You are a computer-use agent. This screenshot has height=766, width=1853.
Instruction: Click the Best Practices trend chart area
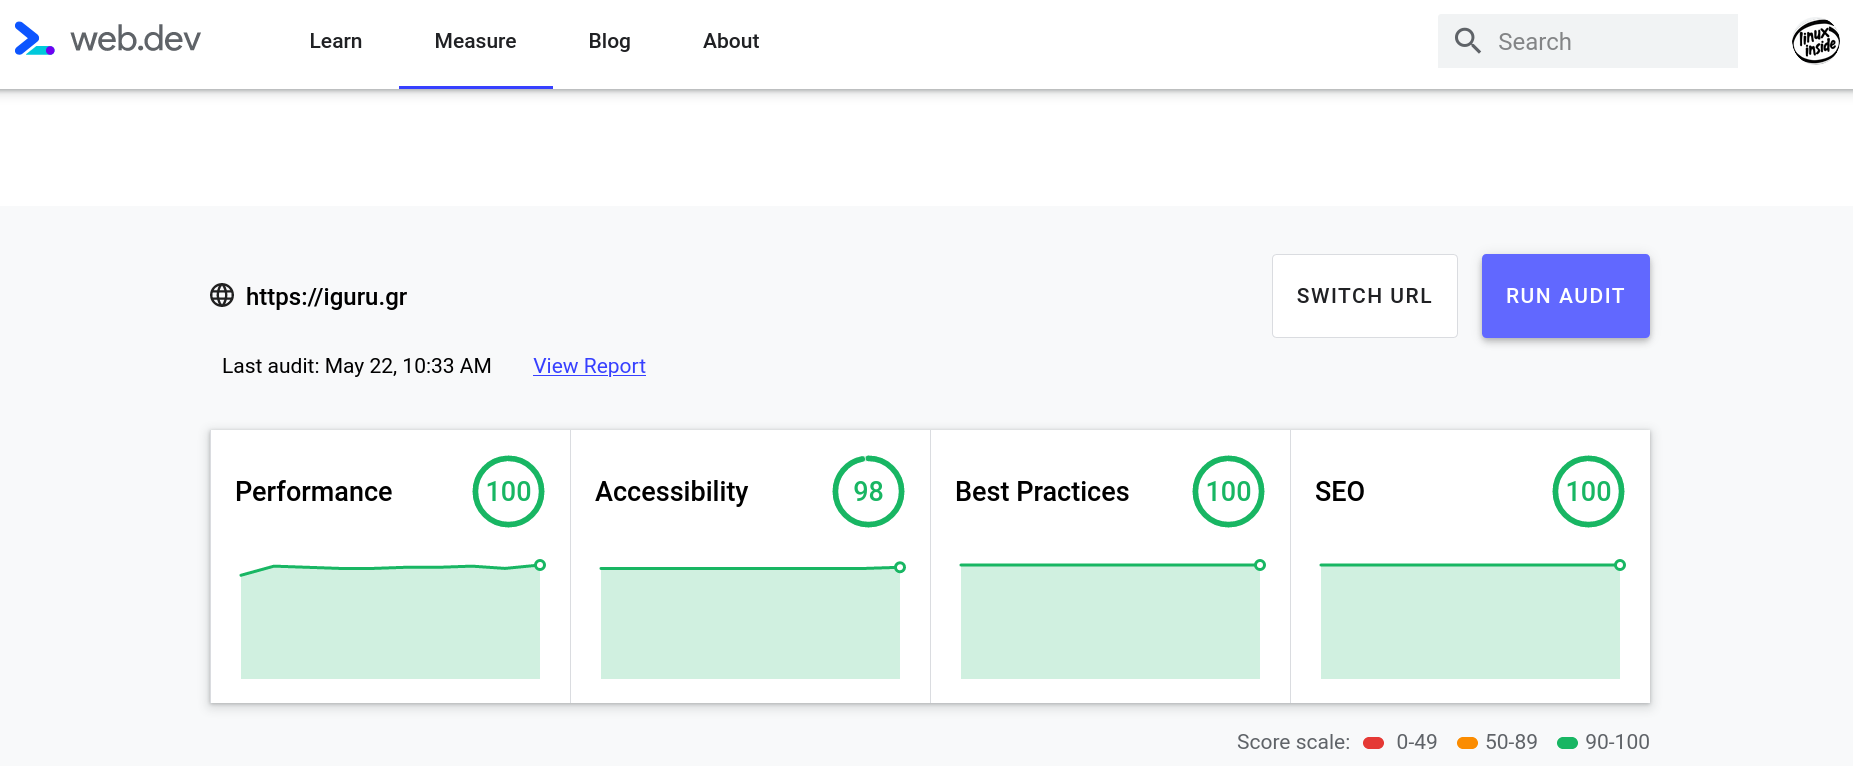tap(1110, 622)
